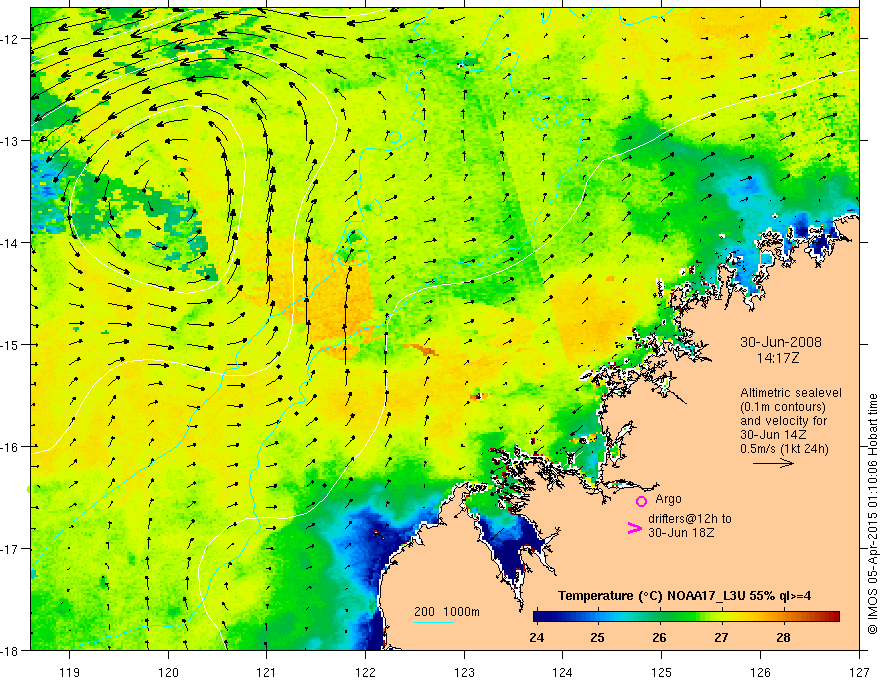Click the colorbar tick label 24

[x=536, y=637]
